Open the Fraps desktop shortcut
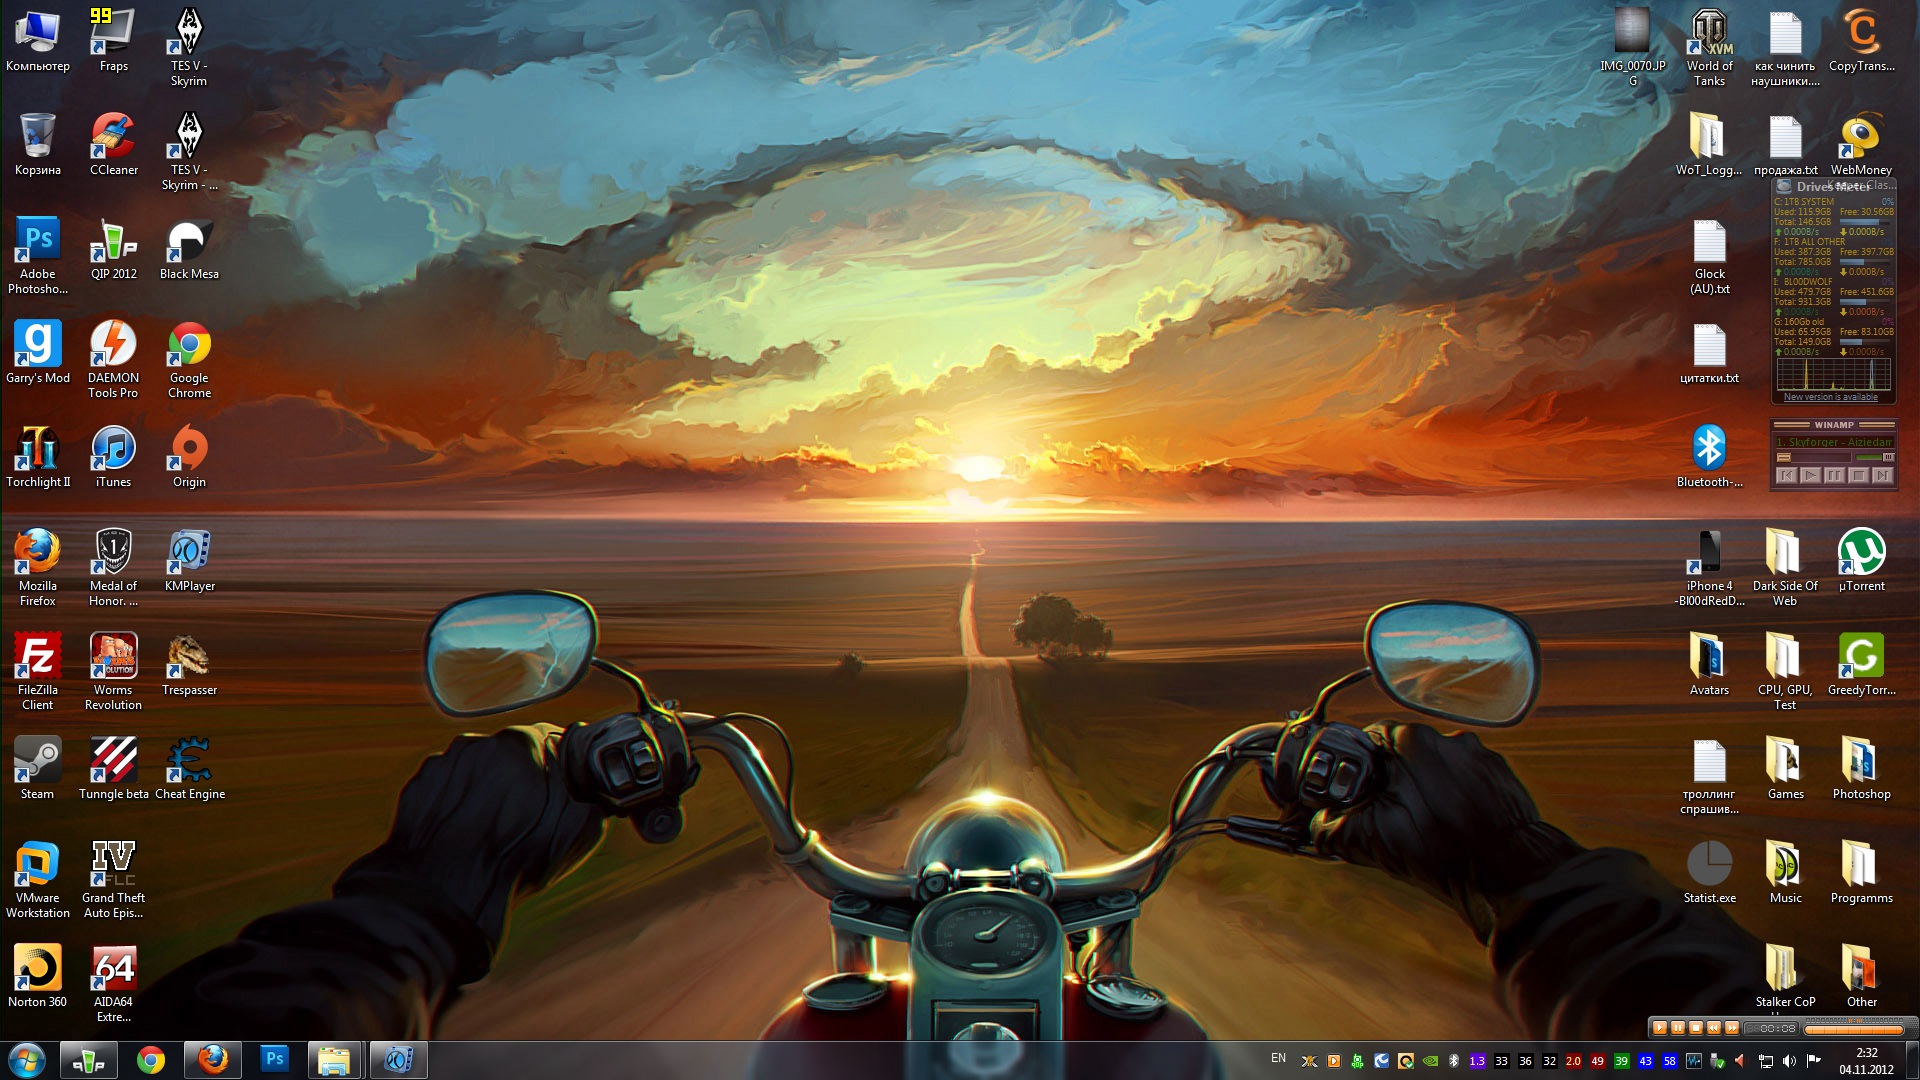 point(113,40)
